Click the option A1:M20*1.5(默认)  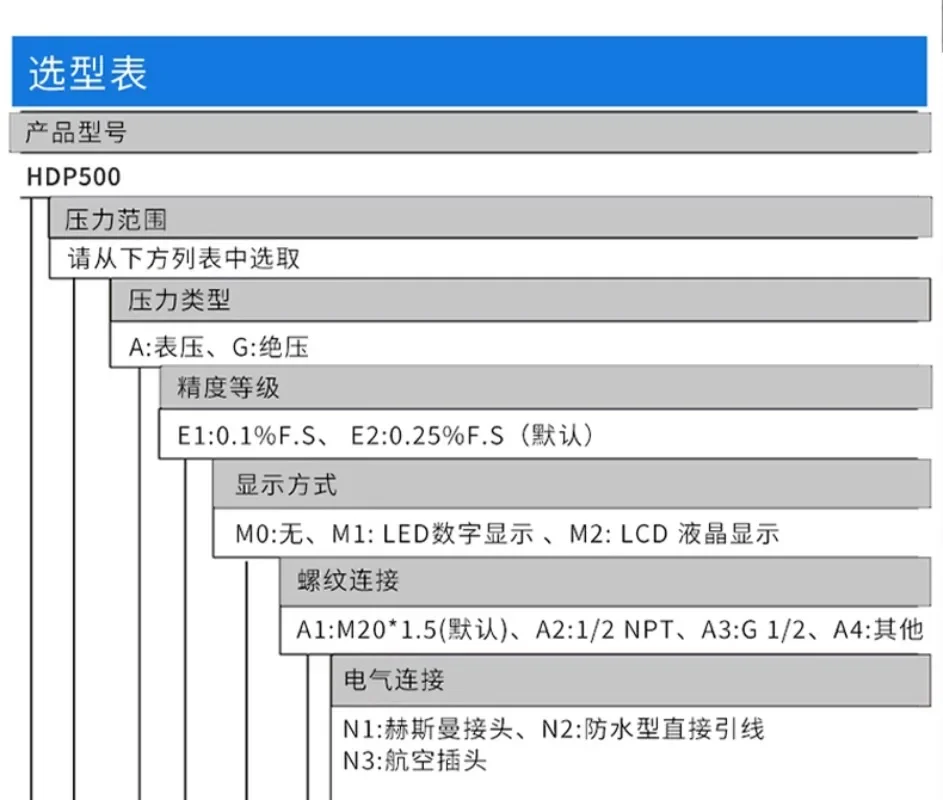[x=402, y=630]
